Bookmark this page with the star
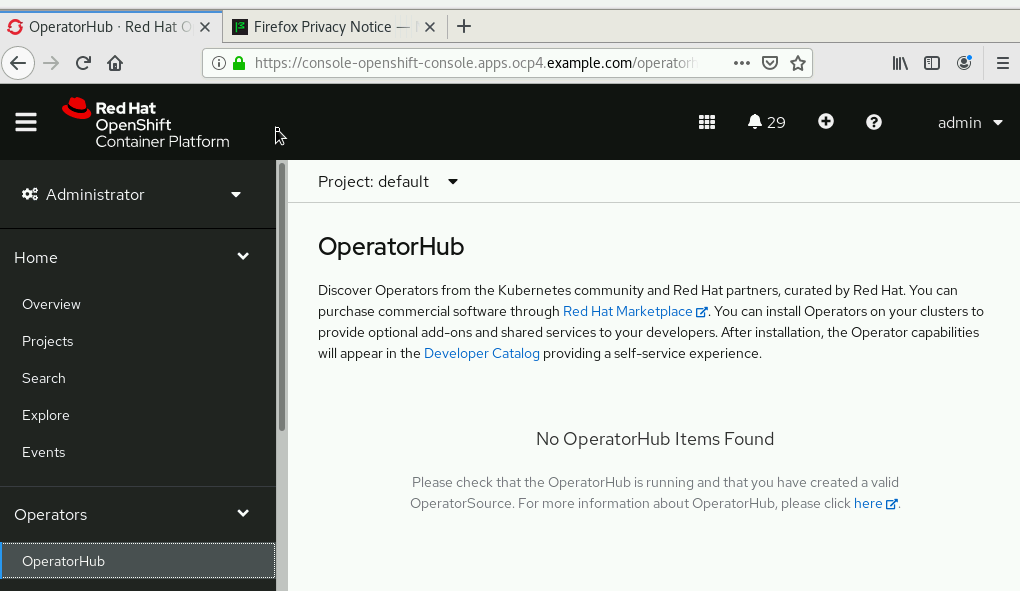 coord(798,63)
